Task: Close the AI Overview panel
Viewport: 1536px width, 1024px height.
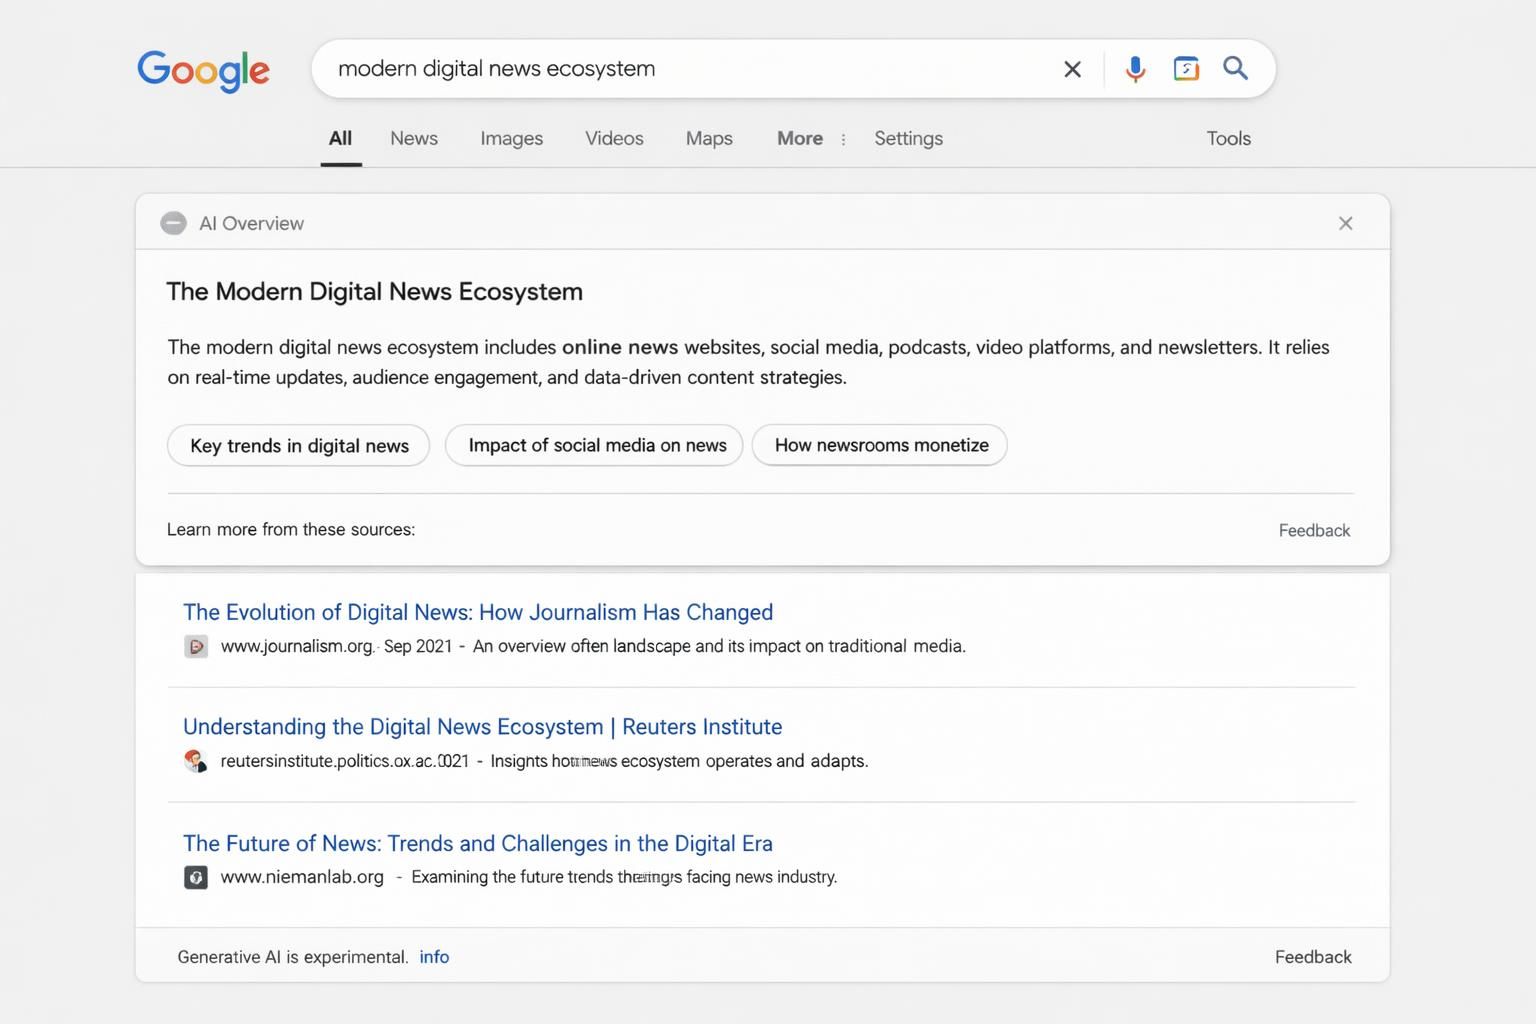Action: pos(1346,223)
